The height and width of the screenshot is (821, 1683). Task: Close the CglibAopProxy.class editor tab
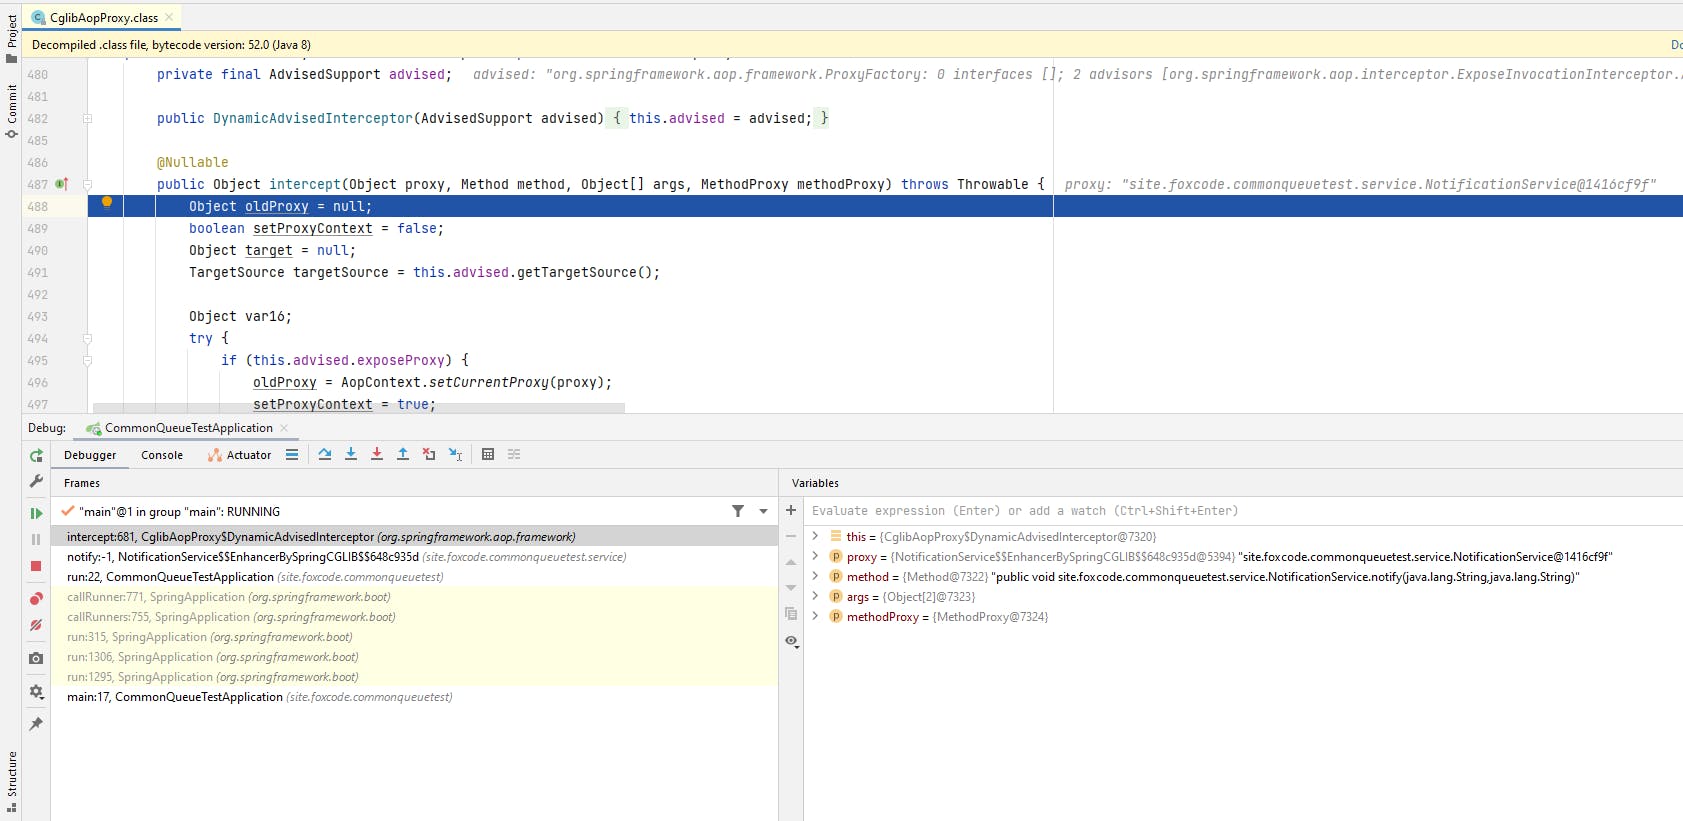click(169, 17)
